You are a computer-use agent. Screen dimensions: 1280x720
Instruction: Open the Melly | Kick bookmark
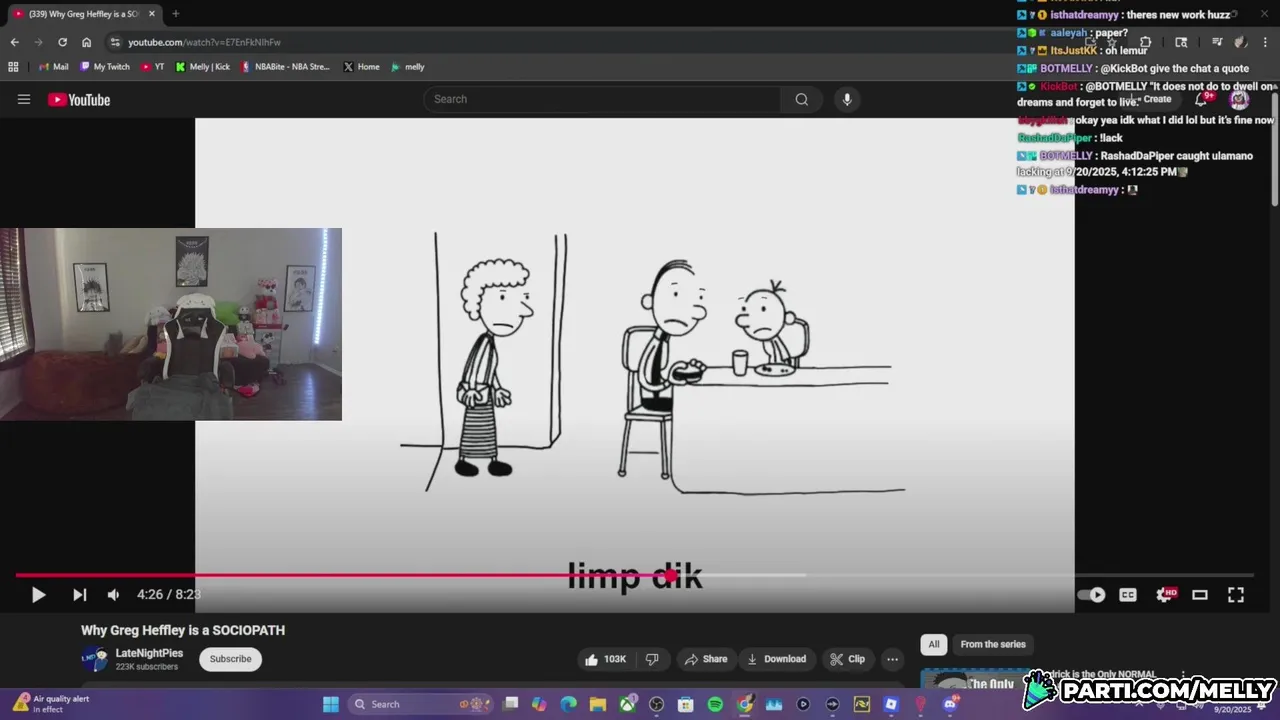(202, 67)
